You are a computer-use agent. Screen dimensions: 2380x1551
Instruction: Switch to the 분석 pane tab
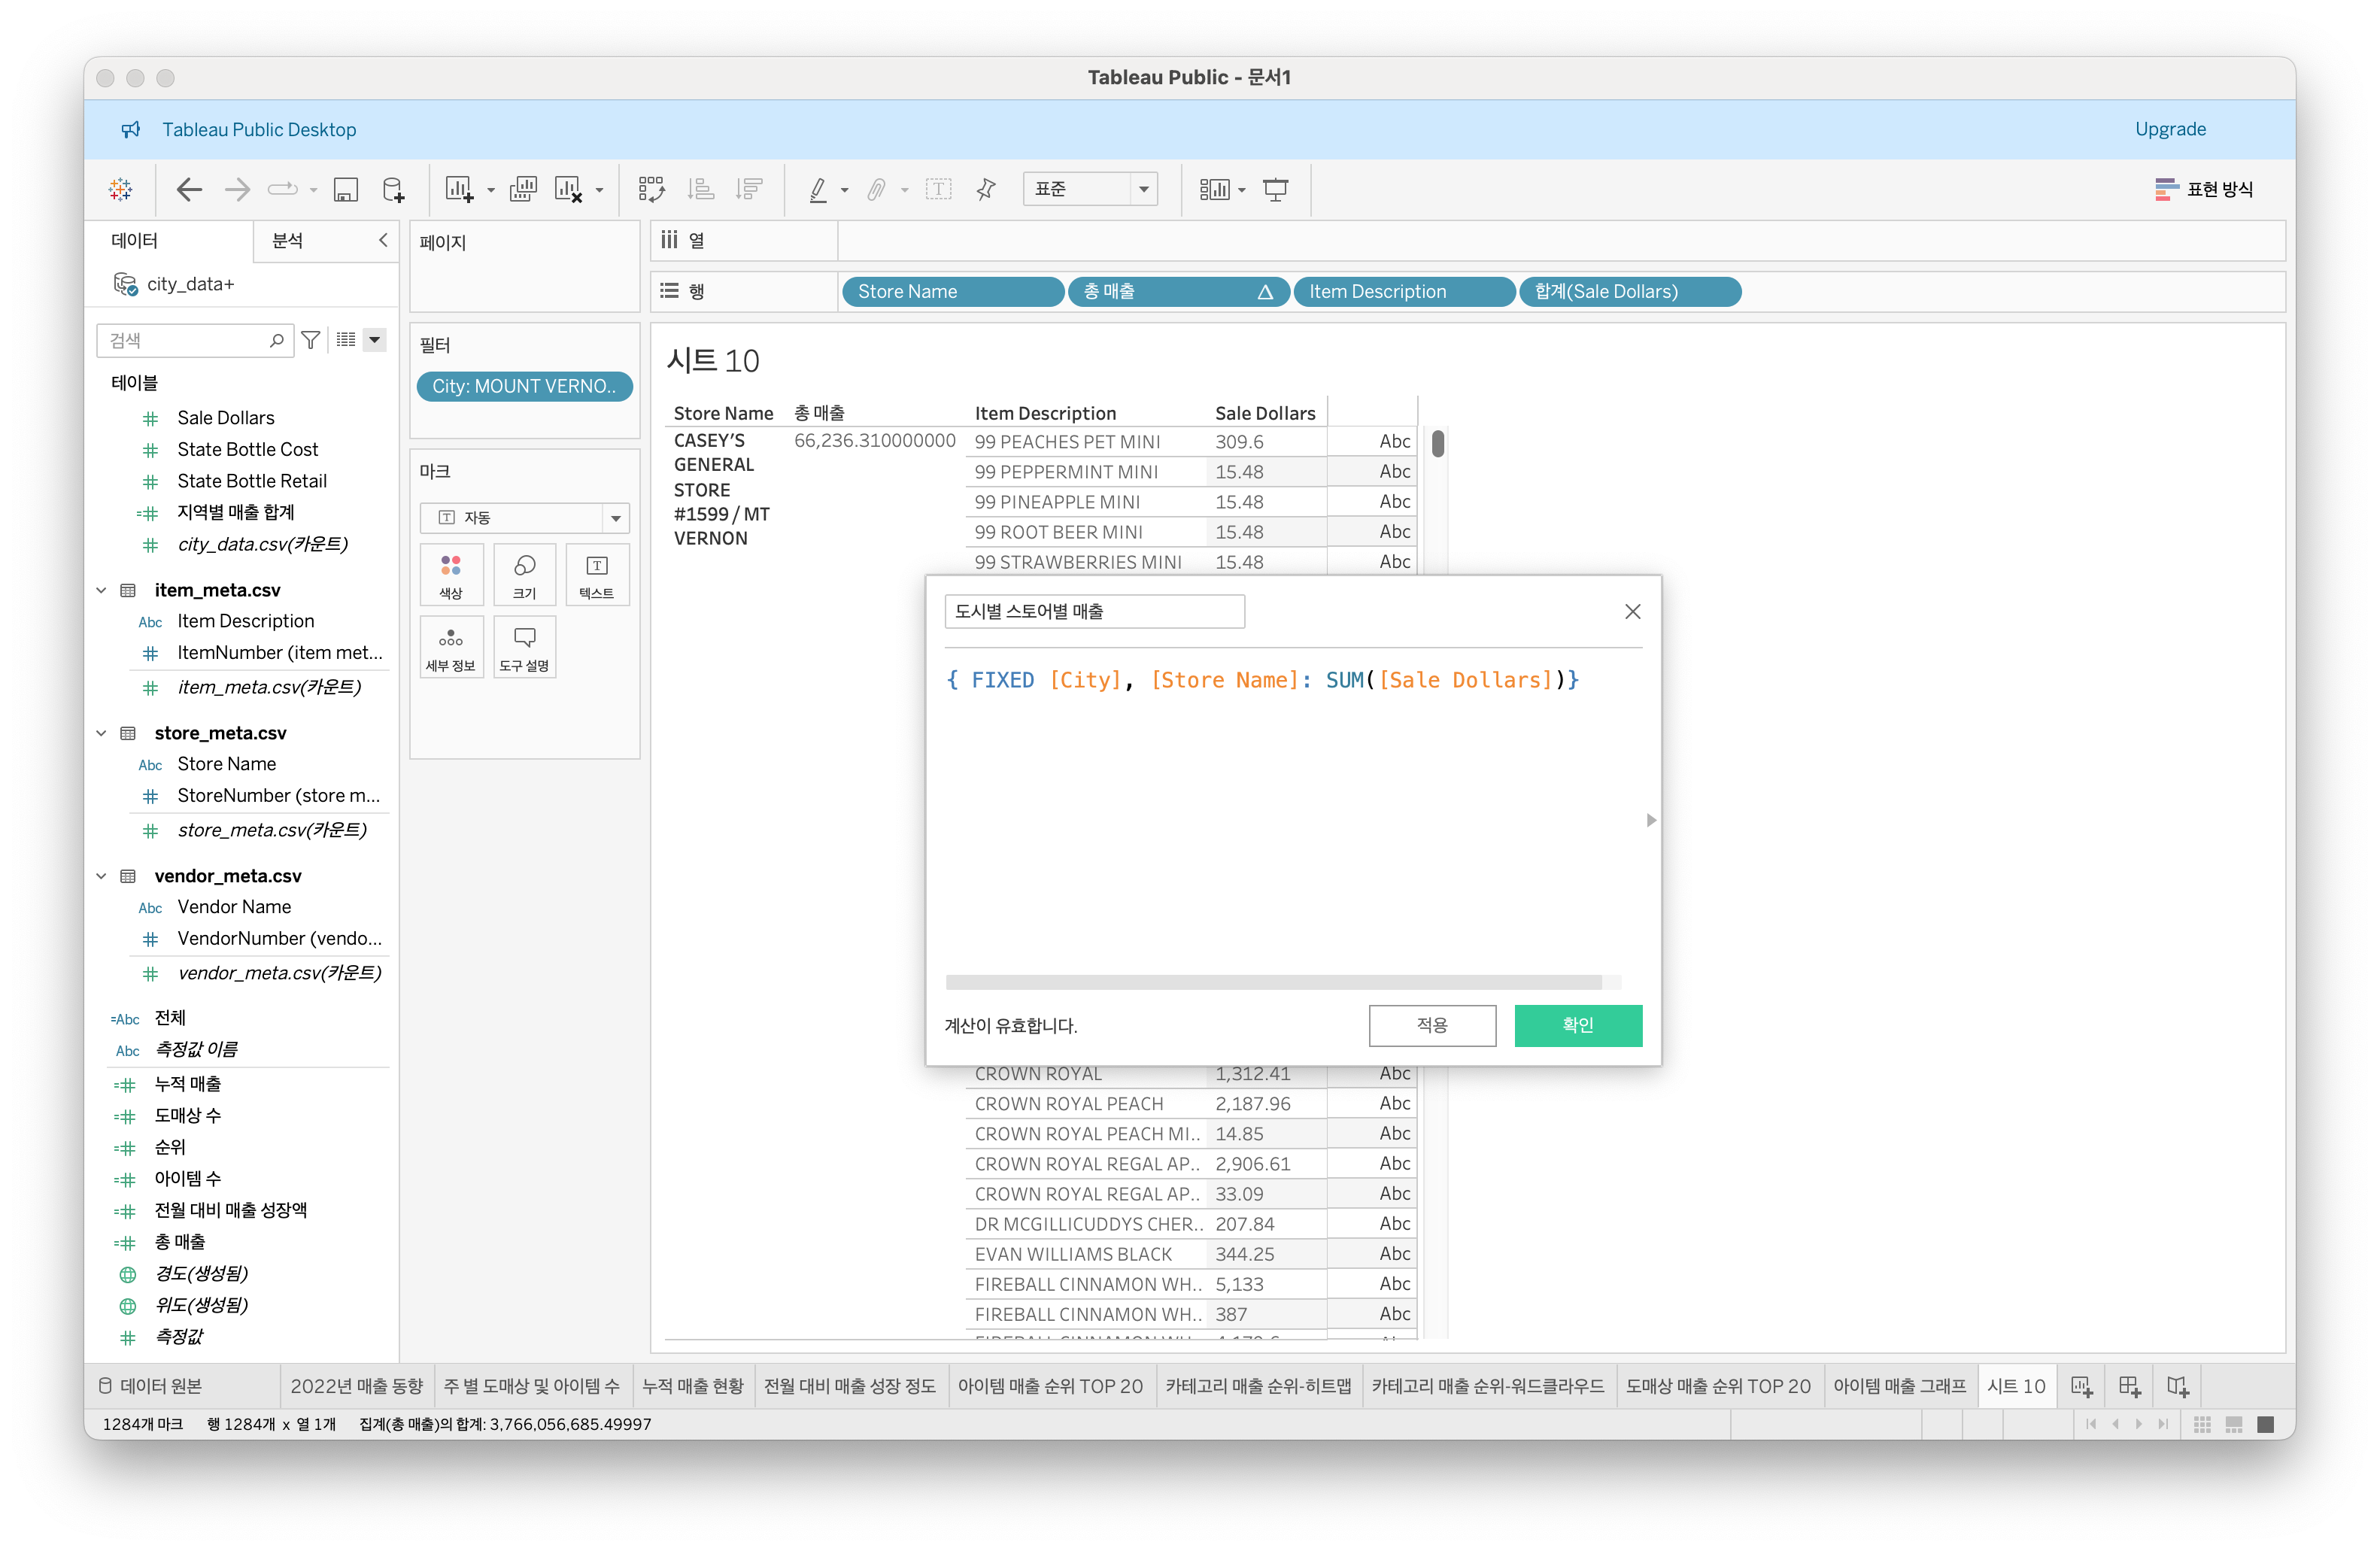coord(288,241)
